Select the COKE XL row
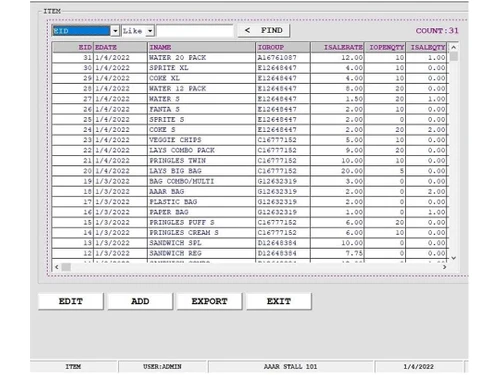 tap(249, 78)
